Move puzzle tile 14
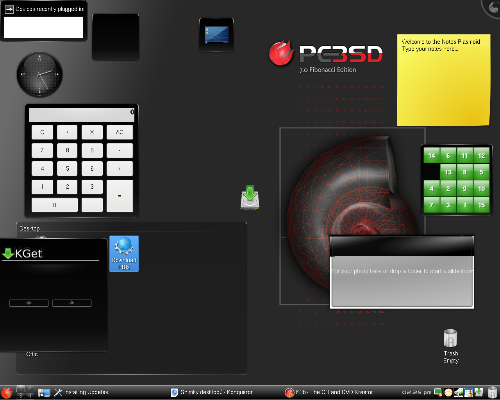 [x=432, y=155]
